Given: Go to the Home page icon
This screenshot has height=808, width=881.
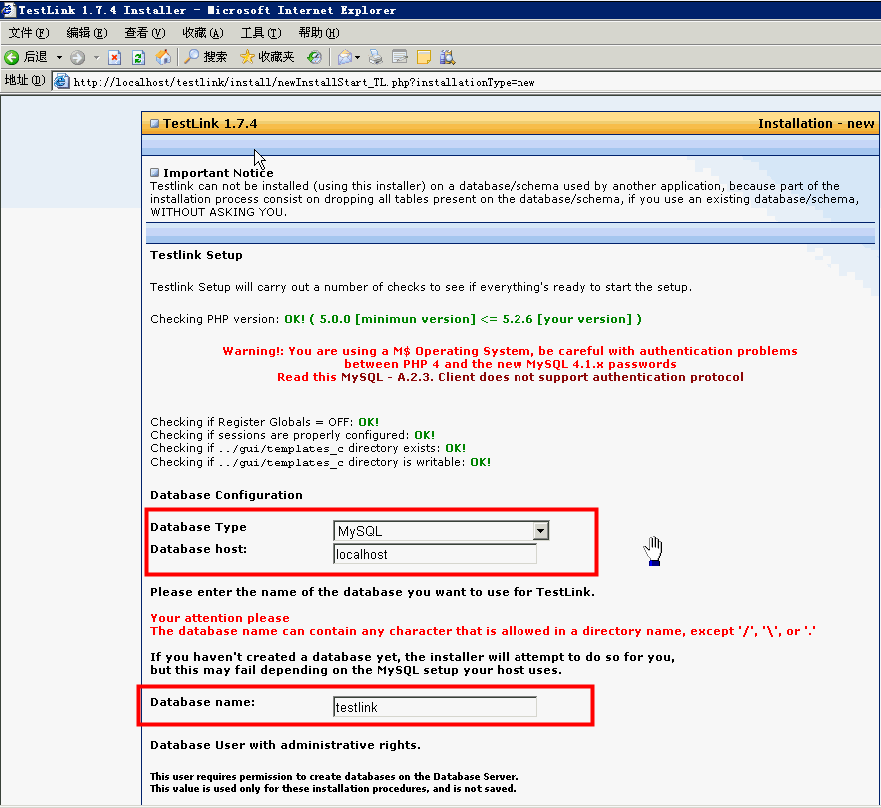Looking at the screenshot, I should point(163,57).
